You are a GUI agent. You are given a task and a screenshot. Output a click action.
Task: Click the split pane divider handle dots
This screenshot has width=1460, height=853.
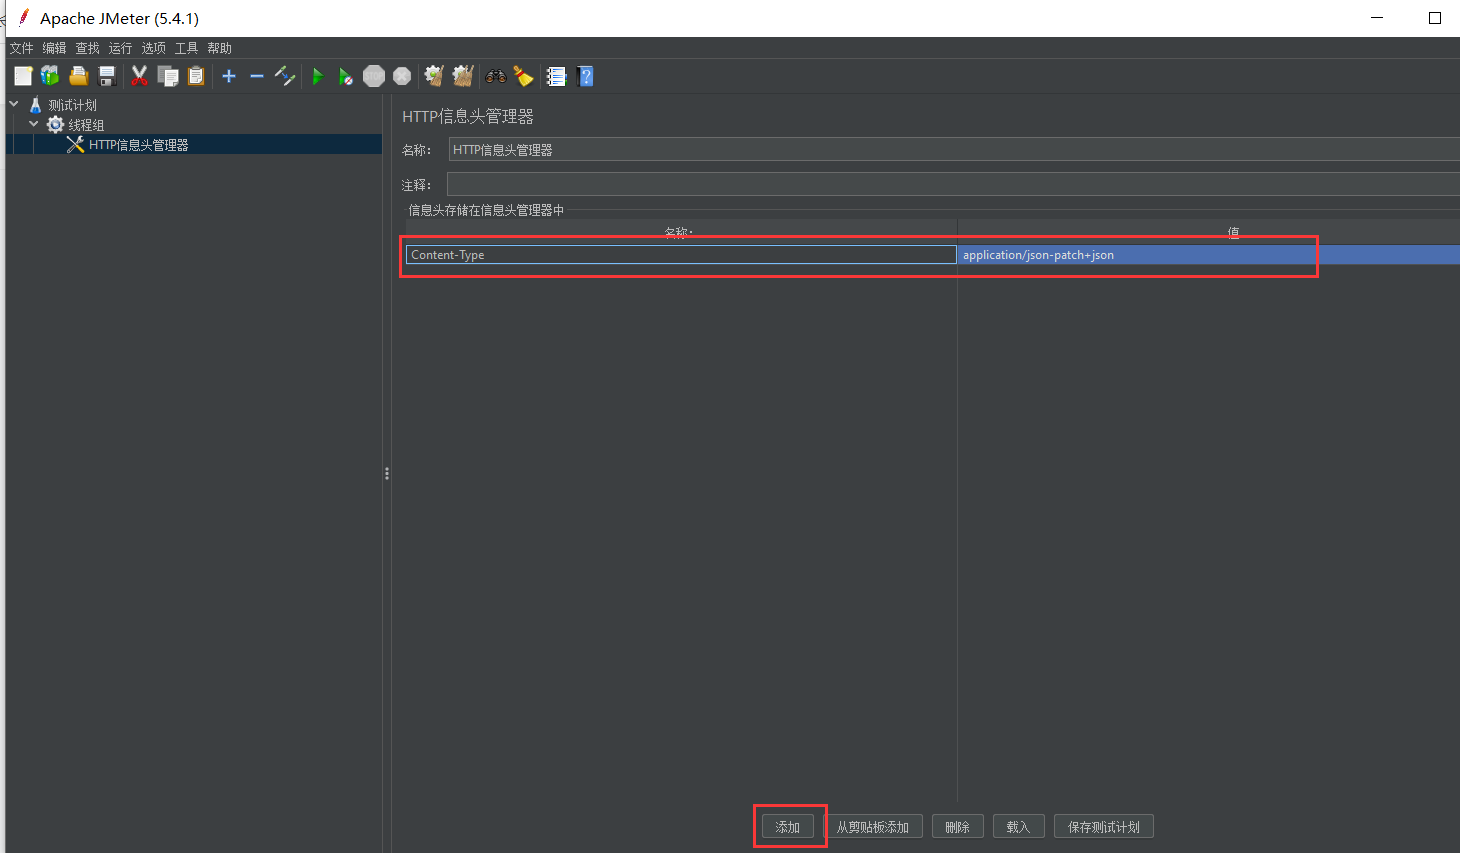(x=387, y=474)
